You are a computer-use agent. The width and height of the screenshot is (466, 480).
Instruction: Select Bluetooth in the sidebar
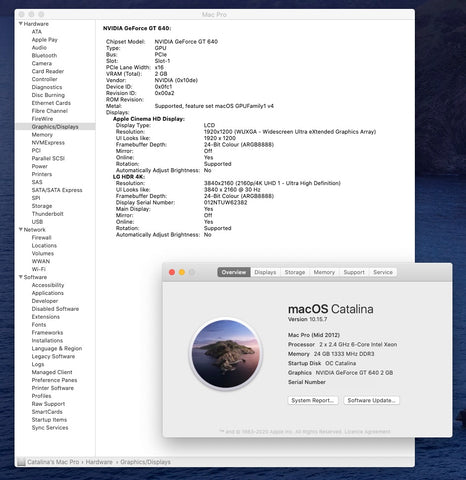pos(44,55)
